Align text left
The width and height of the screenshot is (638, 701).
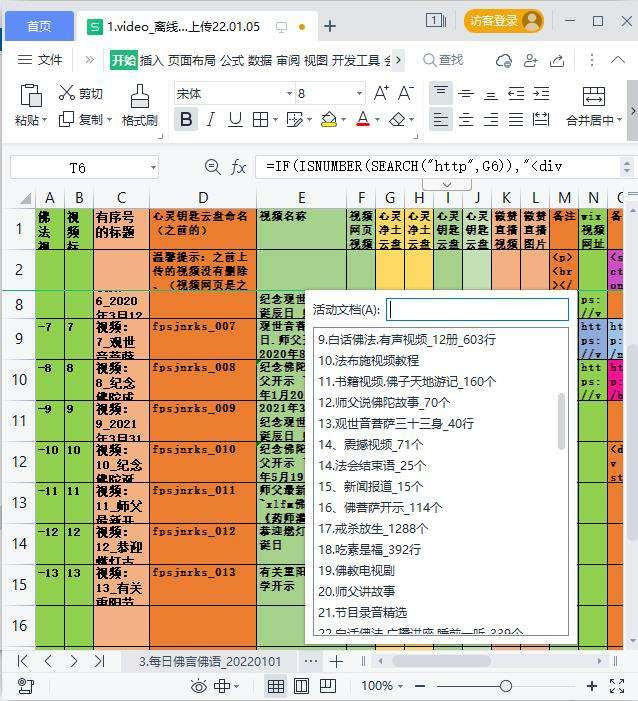click(441, 119)
